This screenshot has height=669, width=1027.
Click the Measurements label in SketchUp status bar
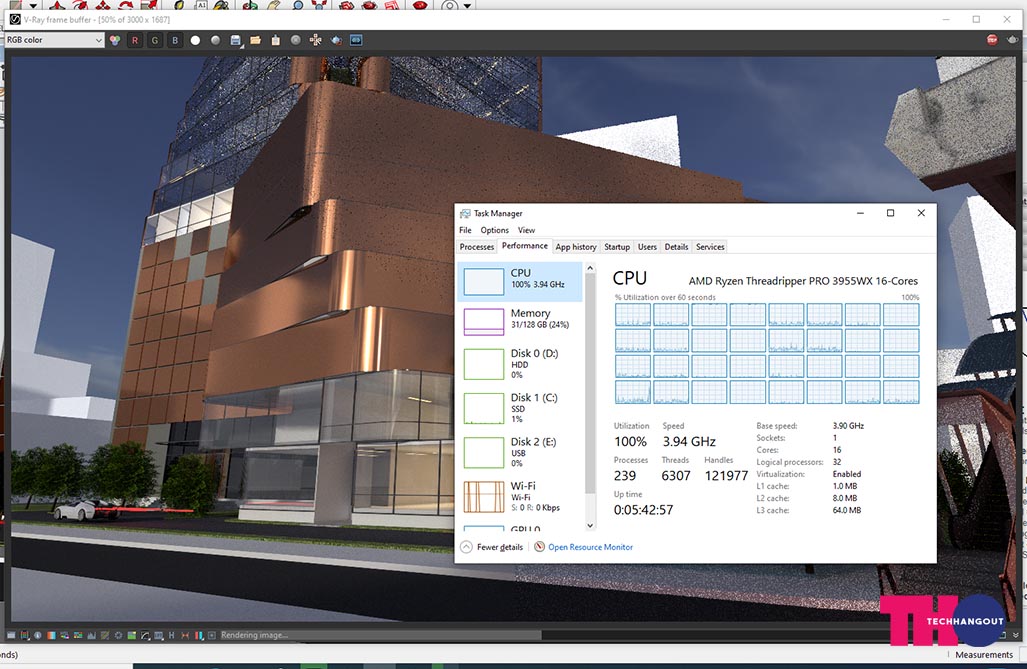984,655
